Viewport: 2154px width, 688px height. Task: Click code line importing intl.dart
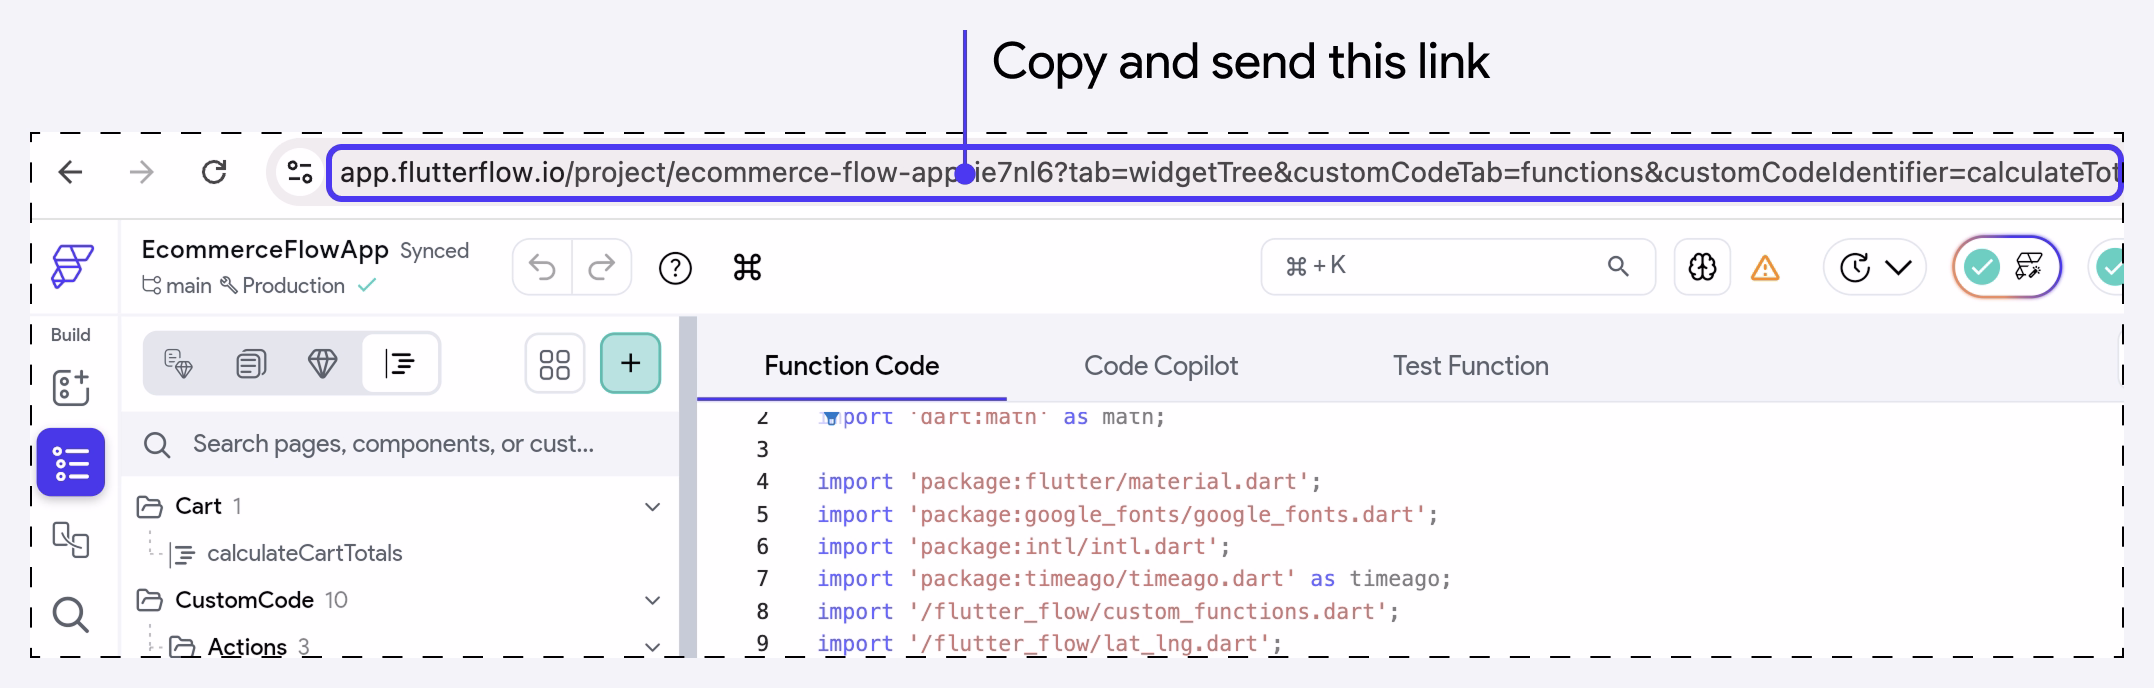click(x=1023, y=547)
